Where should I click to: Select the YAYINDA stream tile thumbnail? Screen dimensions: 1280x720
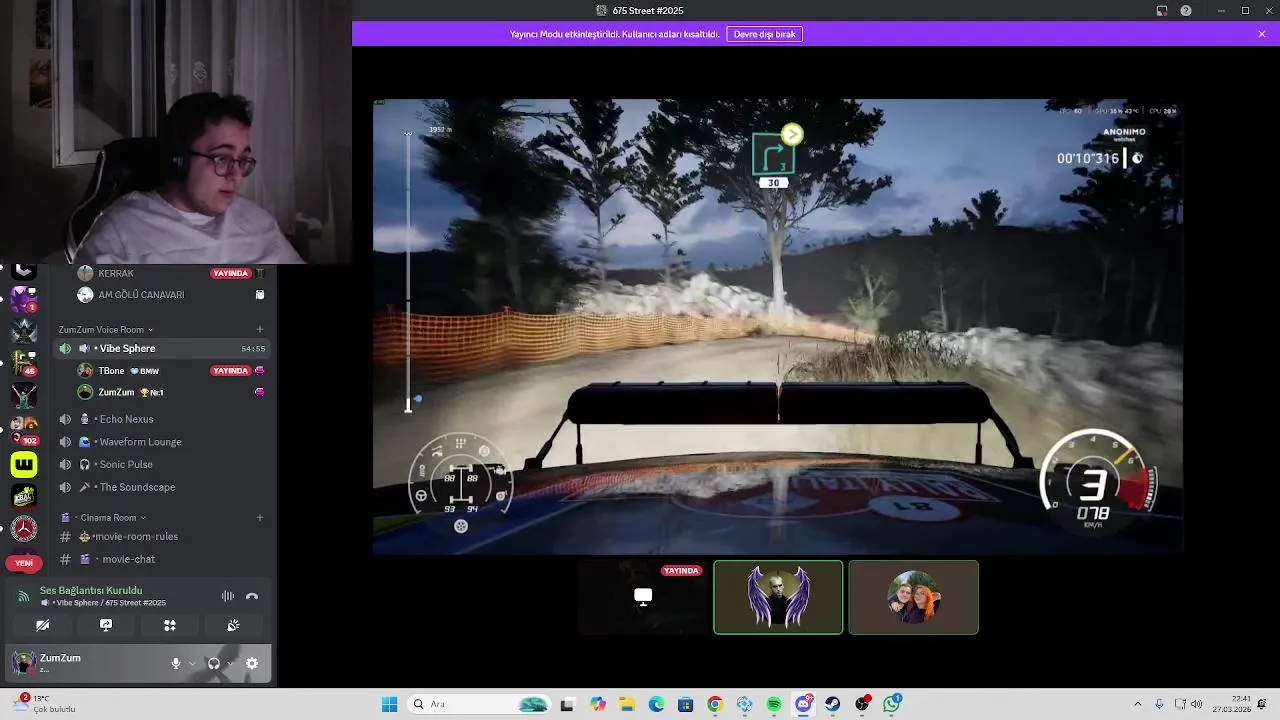click(643, 597)
